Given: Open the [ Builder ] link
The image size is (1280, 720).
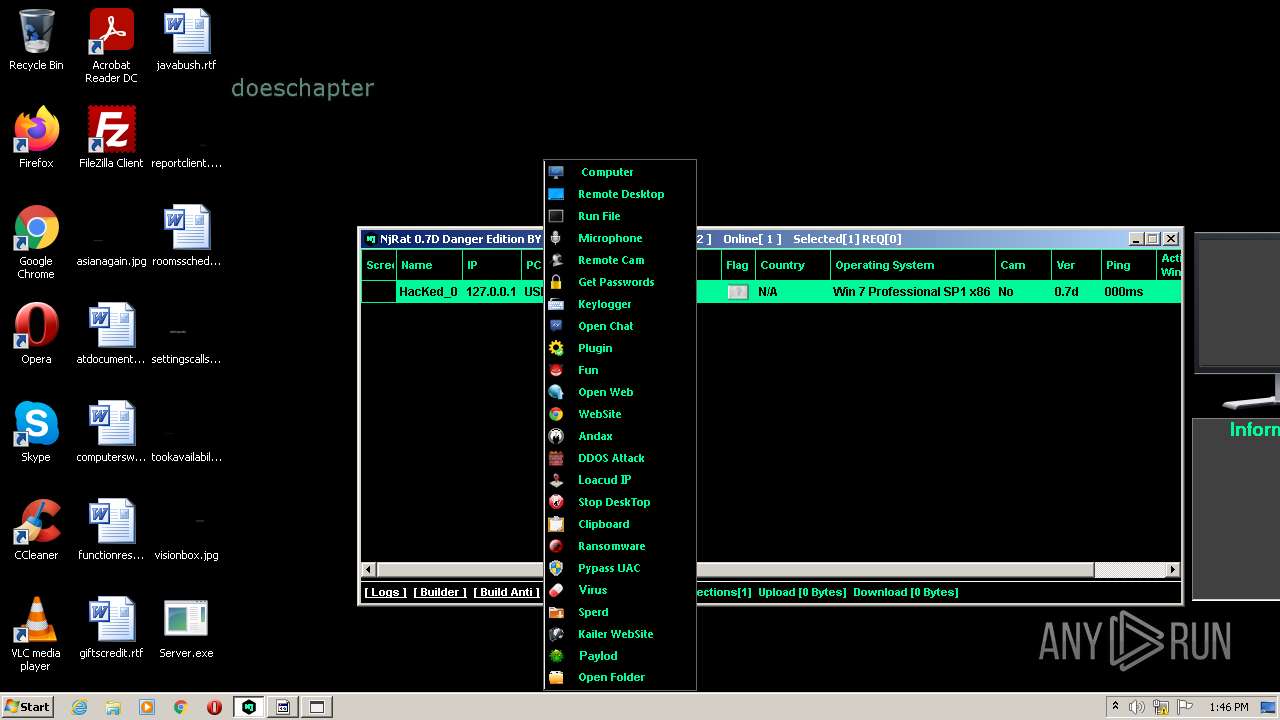Looking at the screenshot, I should (440, 592).
